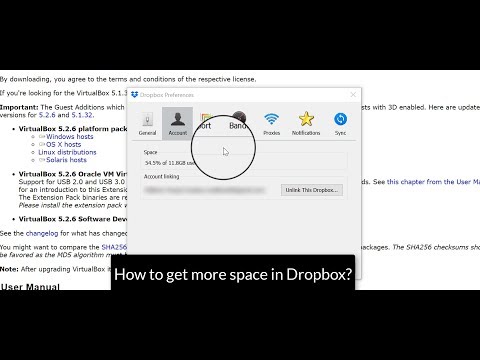480x360 pixels.
Task: Click the 5.2.6 version link
Action: [47, 115]
